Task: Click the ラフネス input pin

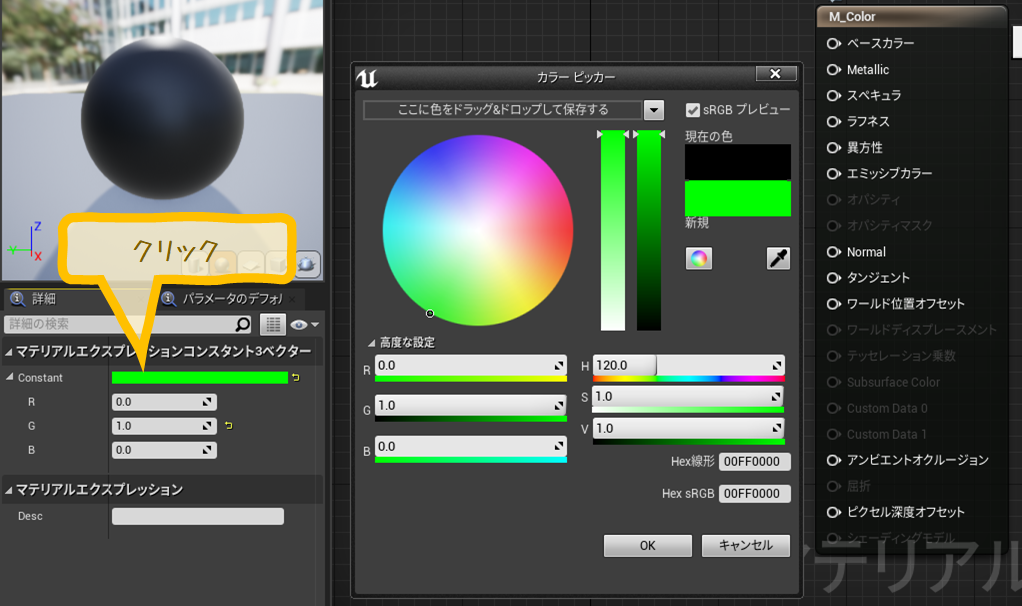Action: [x=834, y=122]
